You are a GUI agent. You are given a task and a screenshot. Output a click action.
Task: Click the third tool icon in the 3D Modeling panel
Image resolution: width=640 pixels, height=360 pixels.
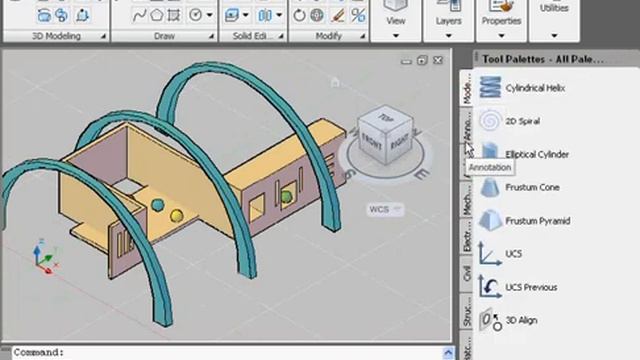[82, 15]
